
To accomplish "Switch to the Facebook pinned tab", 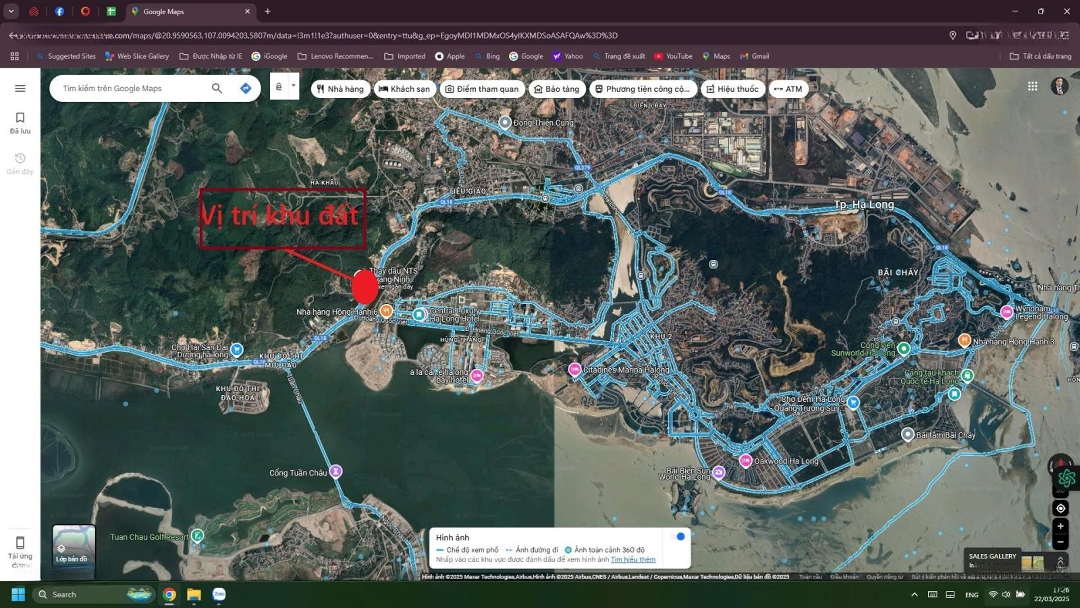I will (59, 12).
